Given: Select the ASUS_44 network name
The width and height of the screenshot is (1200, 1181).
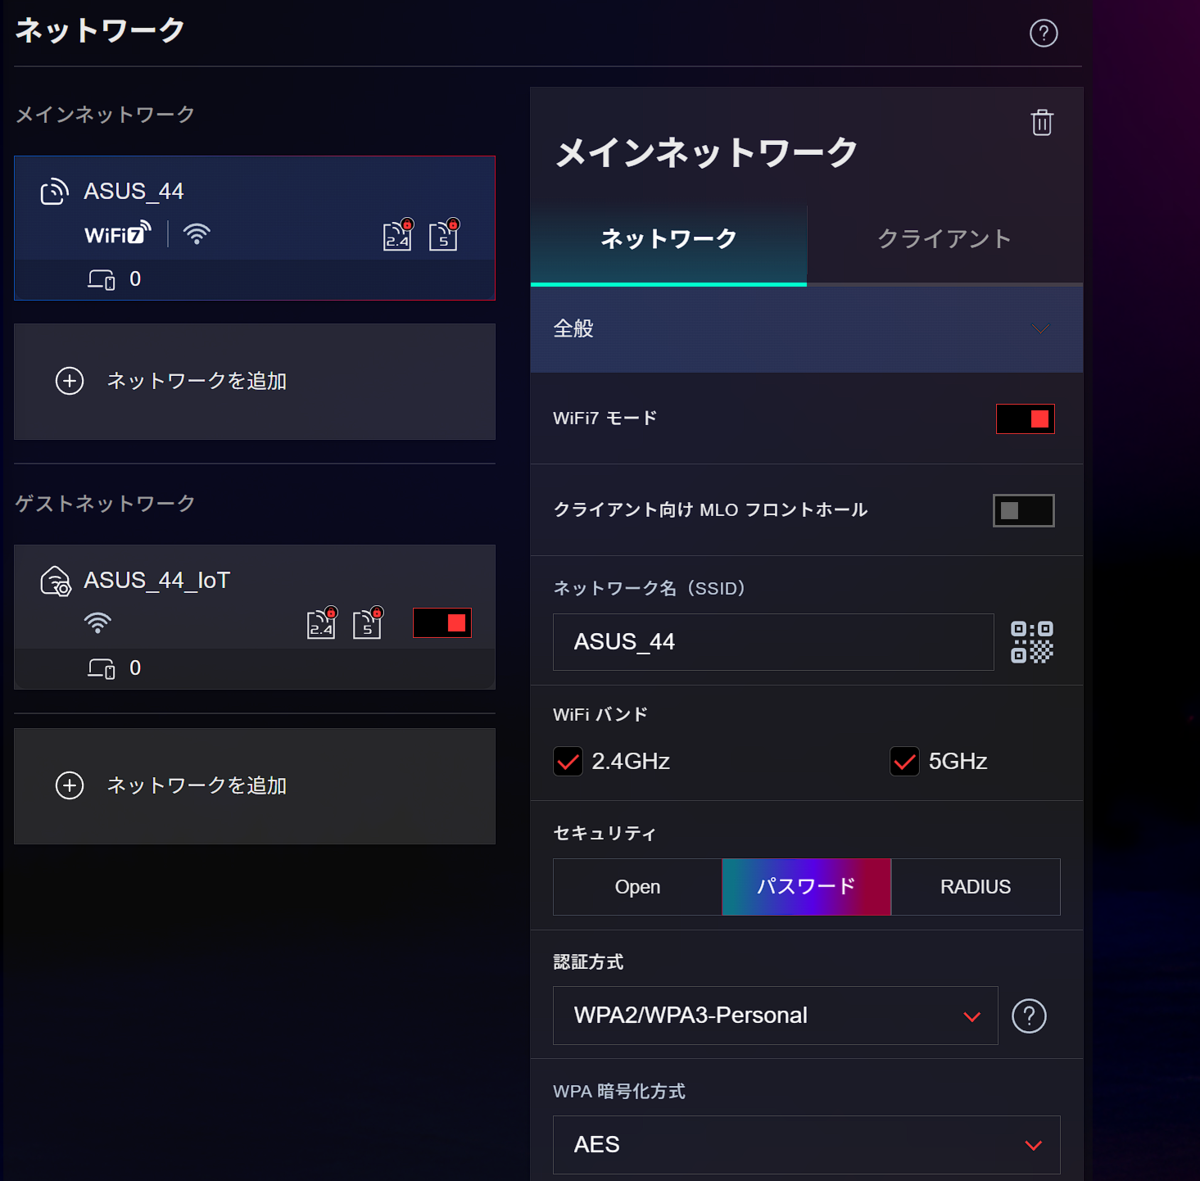Looking at the screenshot, I should (x=134, y=191).
